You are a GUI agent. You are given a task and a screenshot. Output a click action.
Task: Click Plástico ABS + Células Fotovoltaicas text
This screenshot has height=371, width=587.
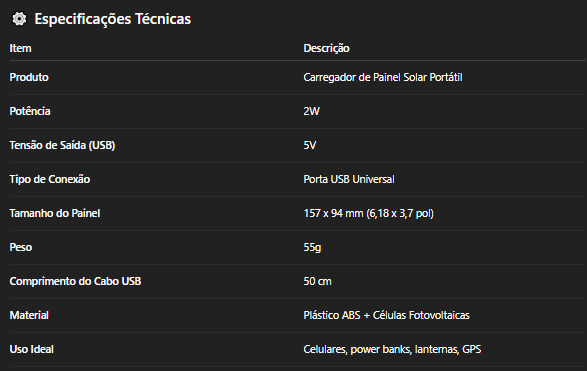[x=386, y=315]
